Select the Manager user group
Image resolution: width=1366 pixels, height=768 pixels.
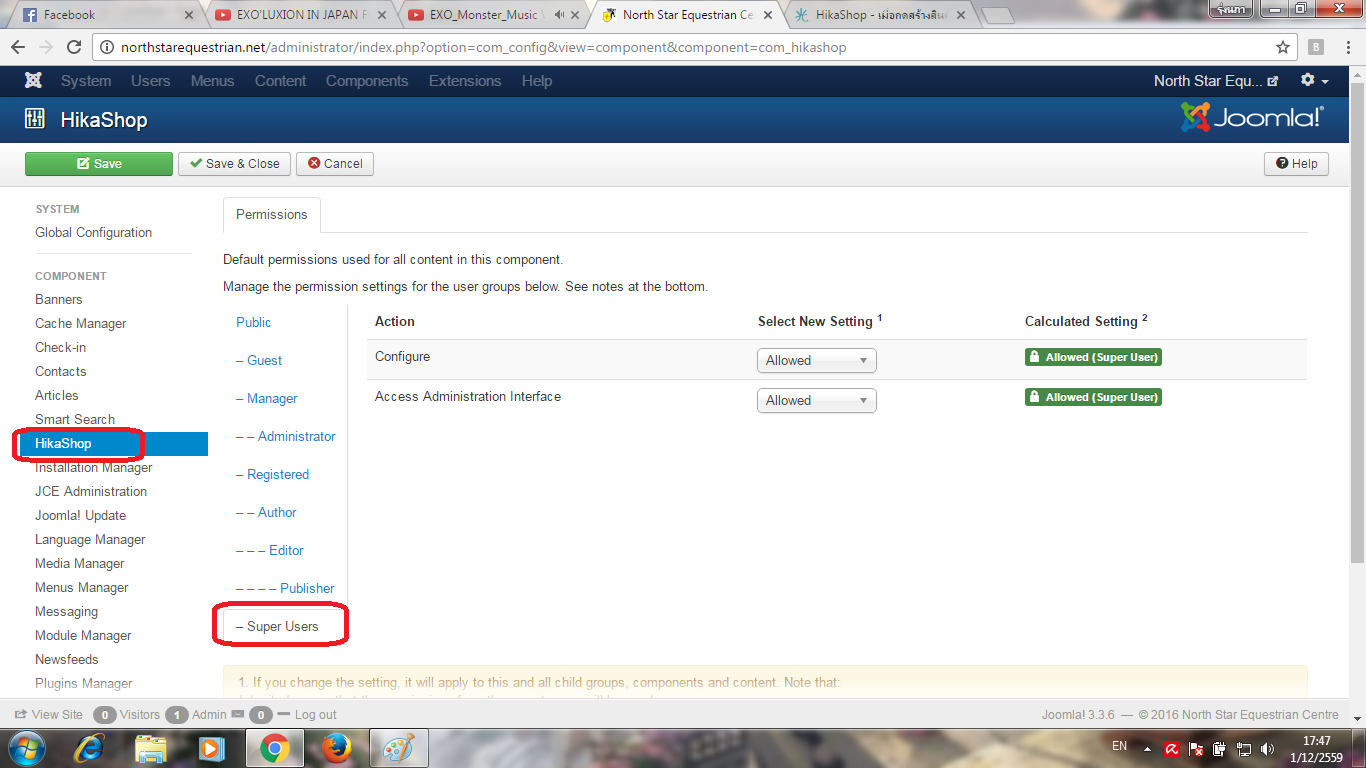(x=267, y=399)
